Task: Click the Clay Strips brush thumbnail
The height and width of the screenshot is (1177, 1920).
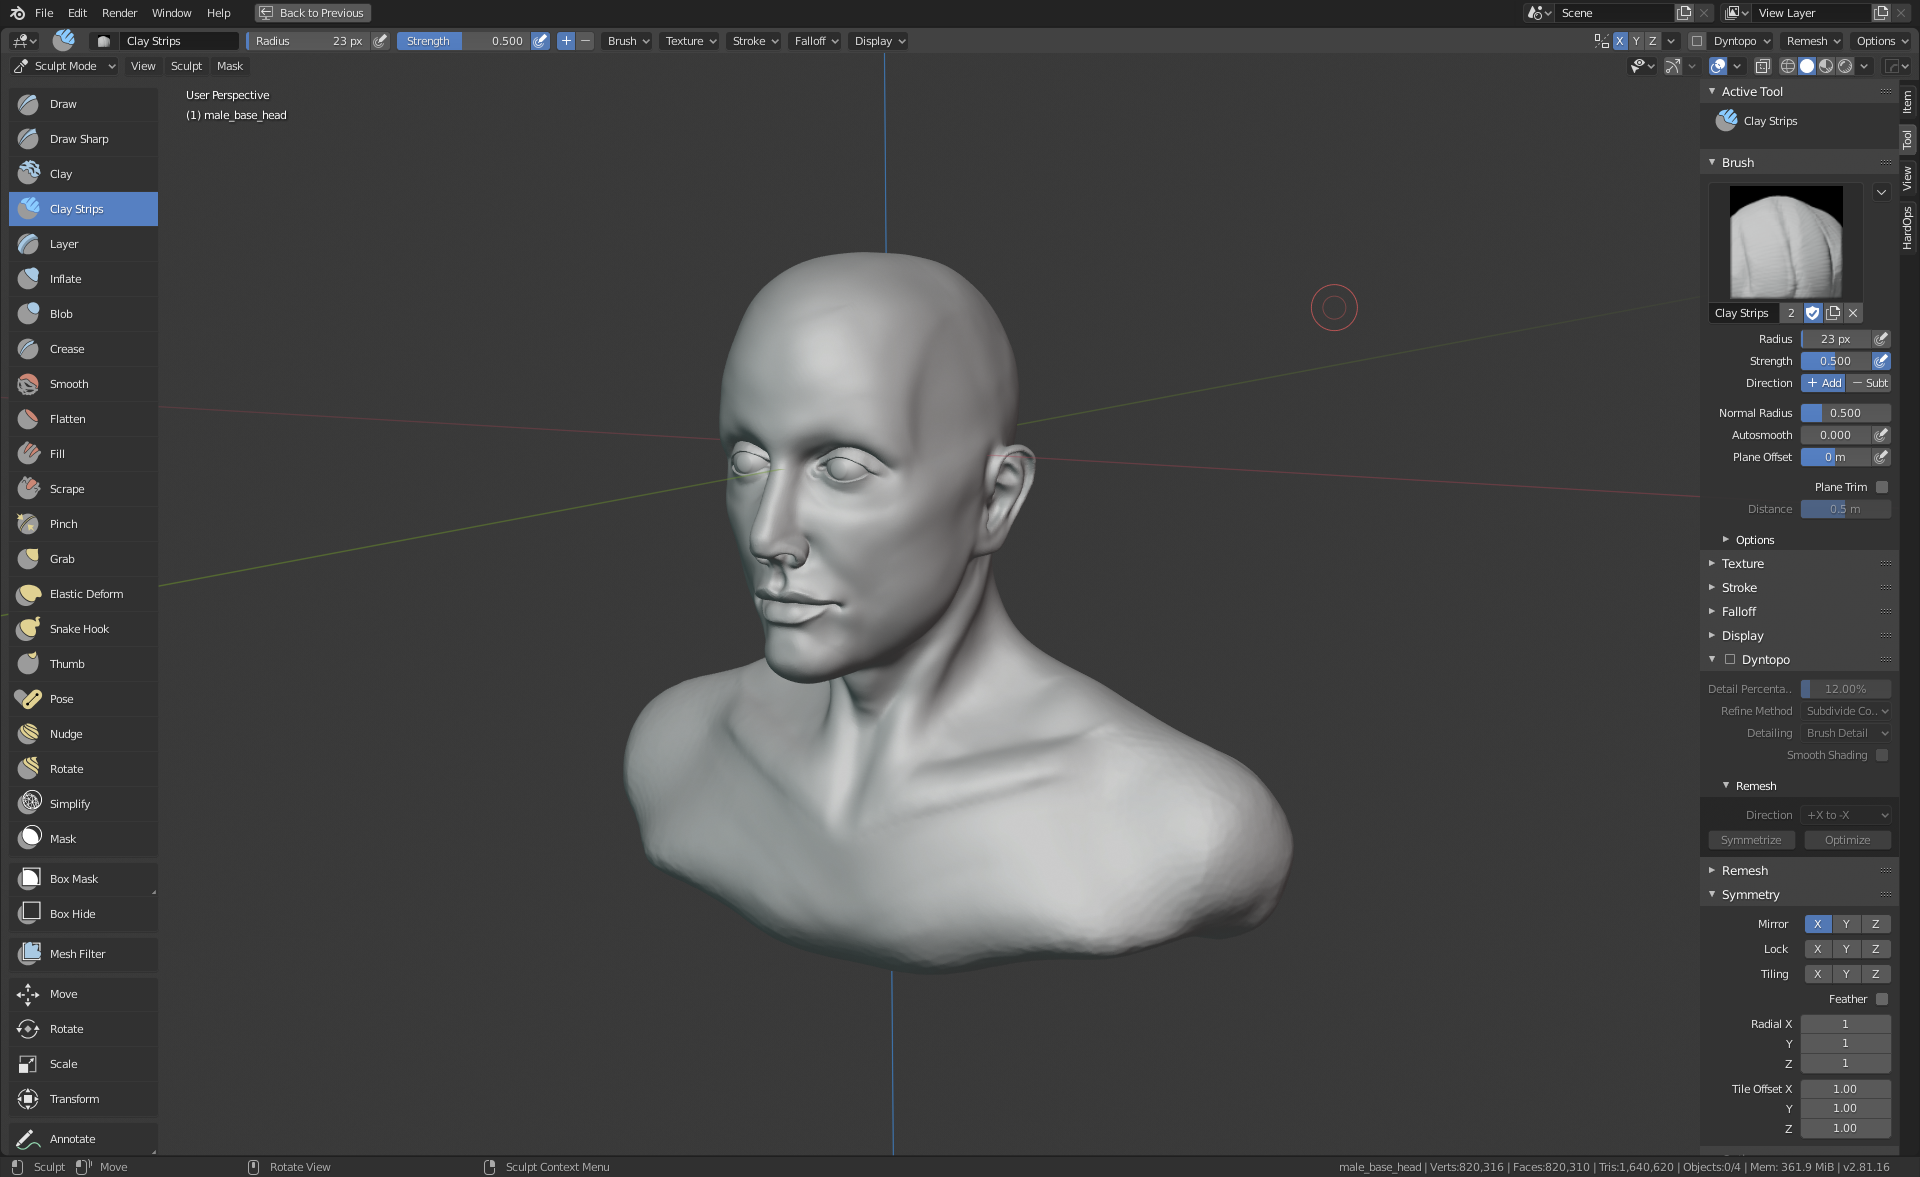Action: [1785, 242]
